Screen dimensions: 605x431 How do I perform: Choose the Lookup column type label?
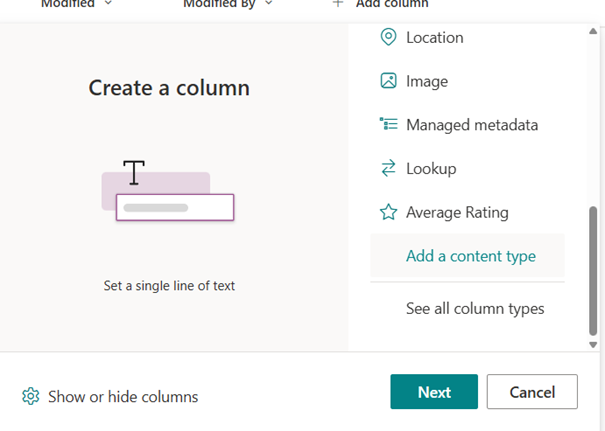click(x=431, y=169)
